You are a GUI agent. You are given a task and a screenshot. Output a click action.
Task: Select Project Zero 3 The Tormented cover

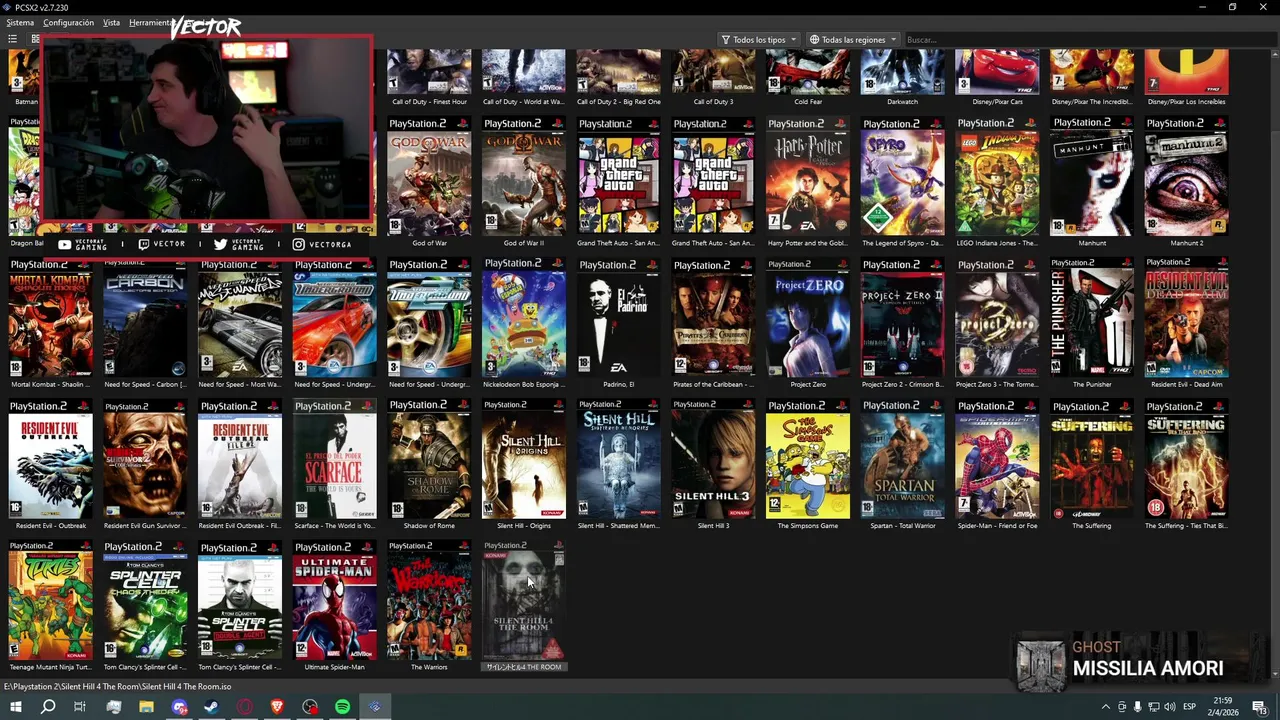coord(997,318)
